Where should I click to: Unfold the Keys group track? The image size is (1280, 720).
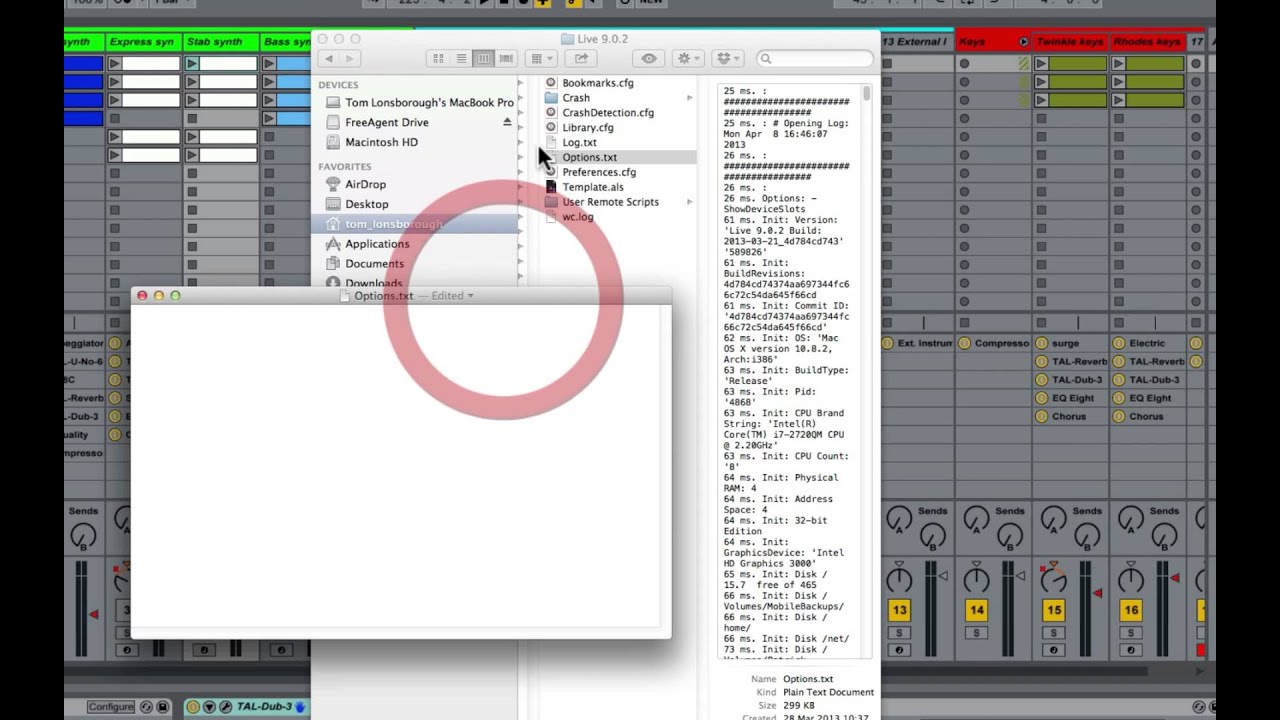[1023, 42]
